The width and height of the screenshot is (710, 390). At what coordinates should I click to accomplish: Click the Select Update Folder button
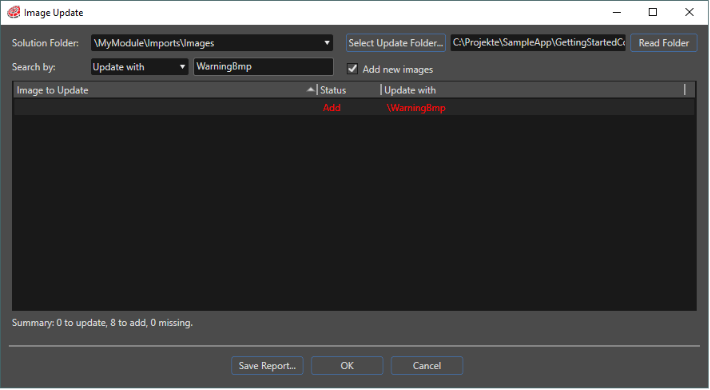point(396,43)
